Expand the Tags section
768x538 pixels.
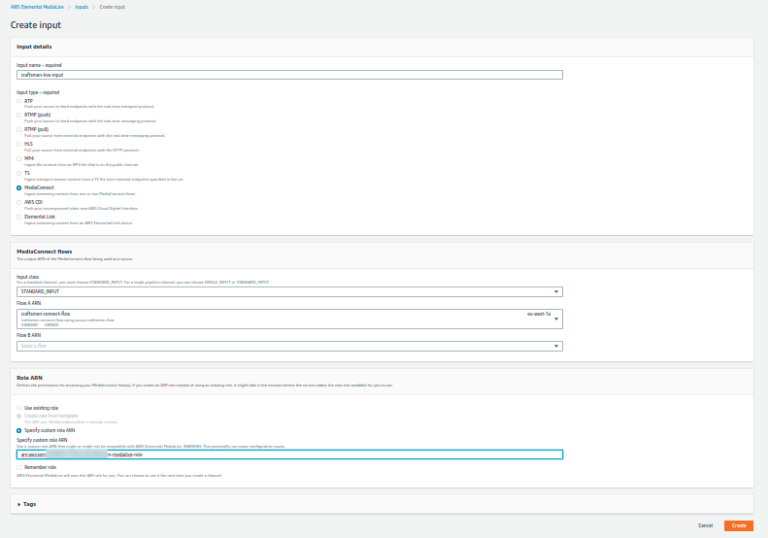tap(28, 503)
